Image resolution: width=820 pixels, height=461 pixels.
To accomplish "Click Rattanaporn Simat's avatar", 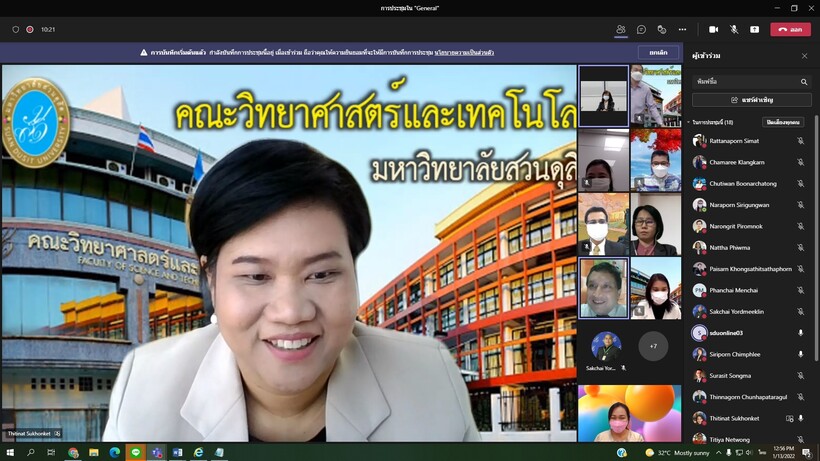I will point(699,141).
